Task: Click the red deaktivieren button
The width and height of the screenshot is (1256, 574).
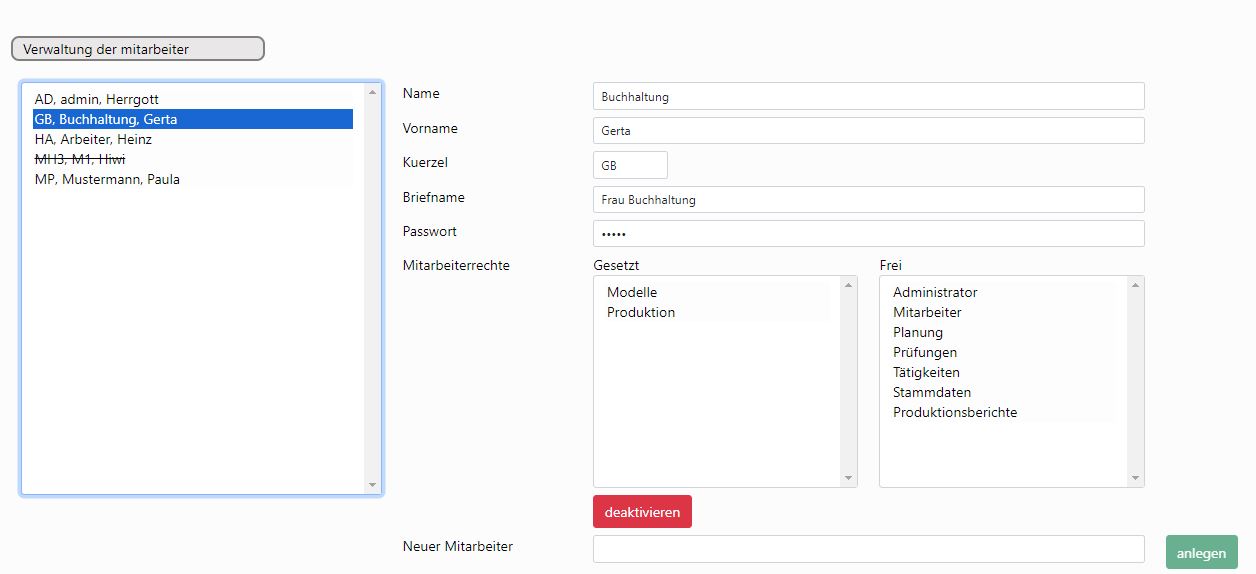Action: 642,511
